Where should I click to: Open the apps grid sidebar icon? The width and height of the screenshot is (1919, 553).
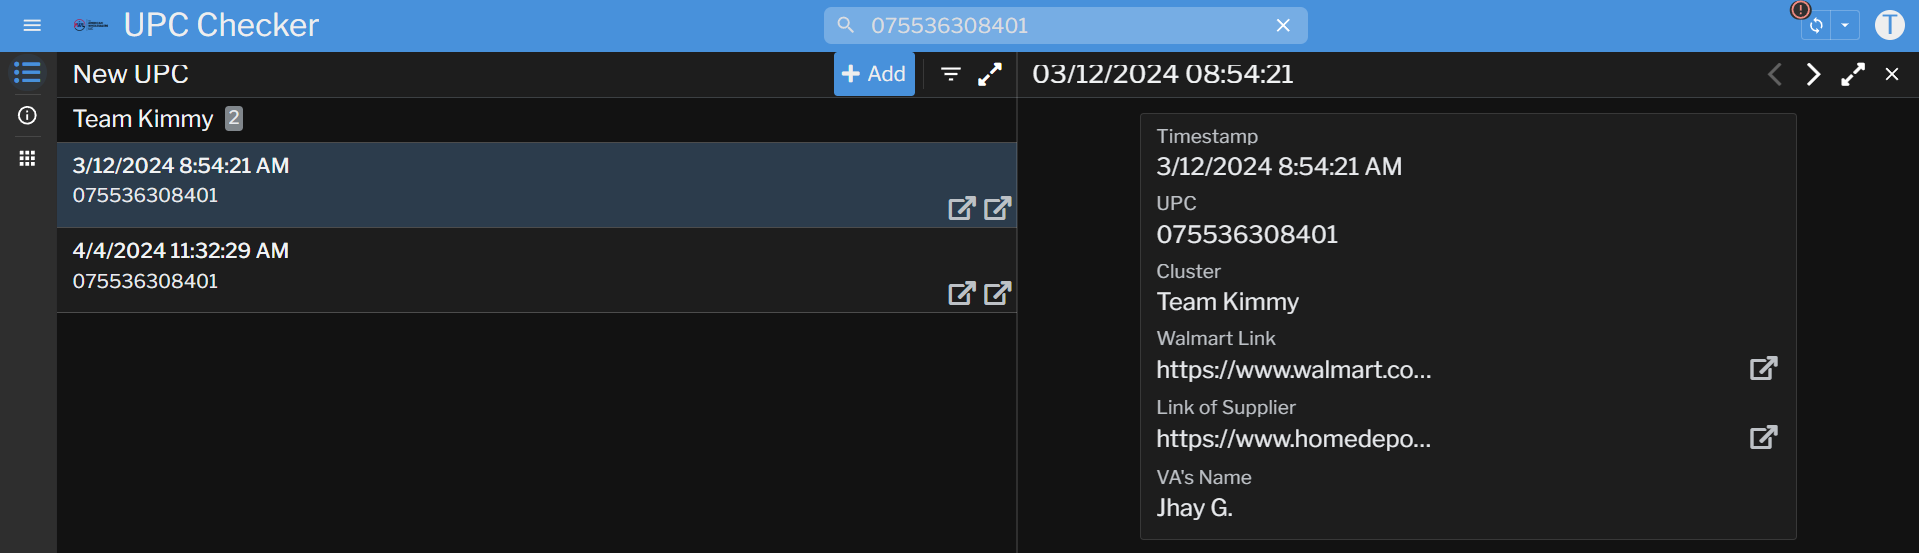coord(27,159)
